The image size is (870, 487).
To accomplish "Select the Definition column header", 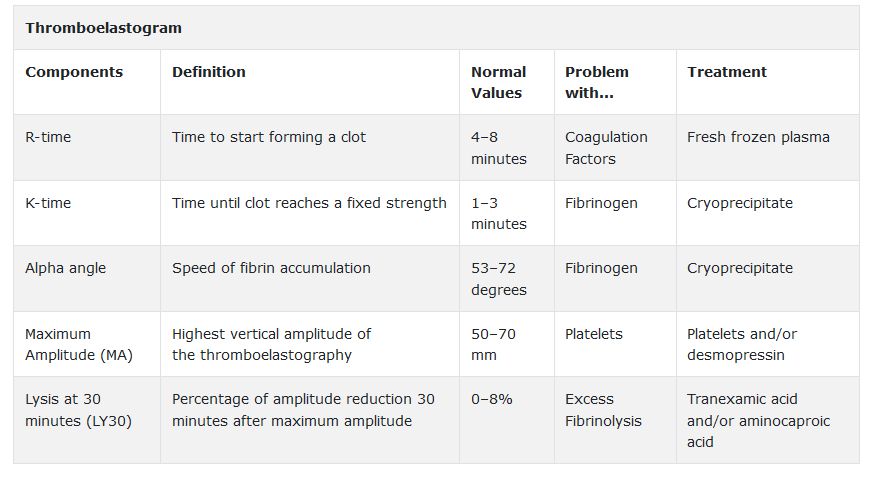I will [x=209, y=72].
